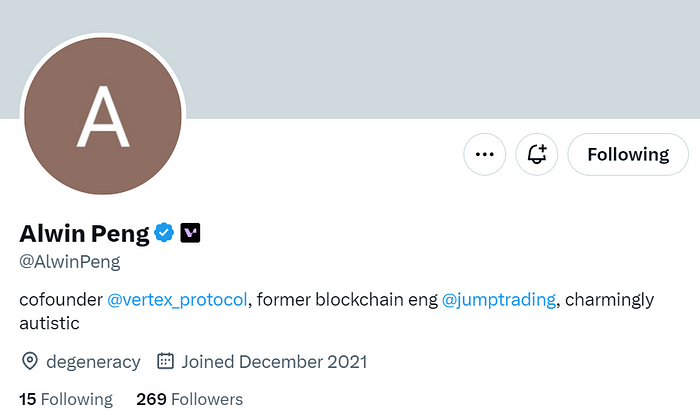View the 15 Following list
This screenshot has width=700, height=415.
66,399
